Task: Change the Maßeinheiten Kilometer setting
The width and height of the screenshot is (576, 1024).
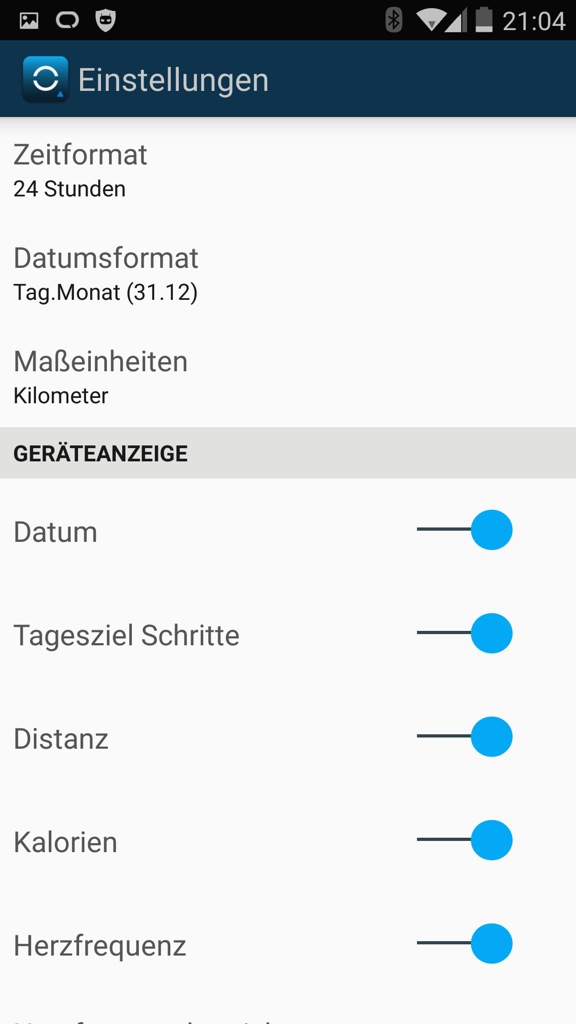Action: [288, 377]
